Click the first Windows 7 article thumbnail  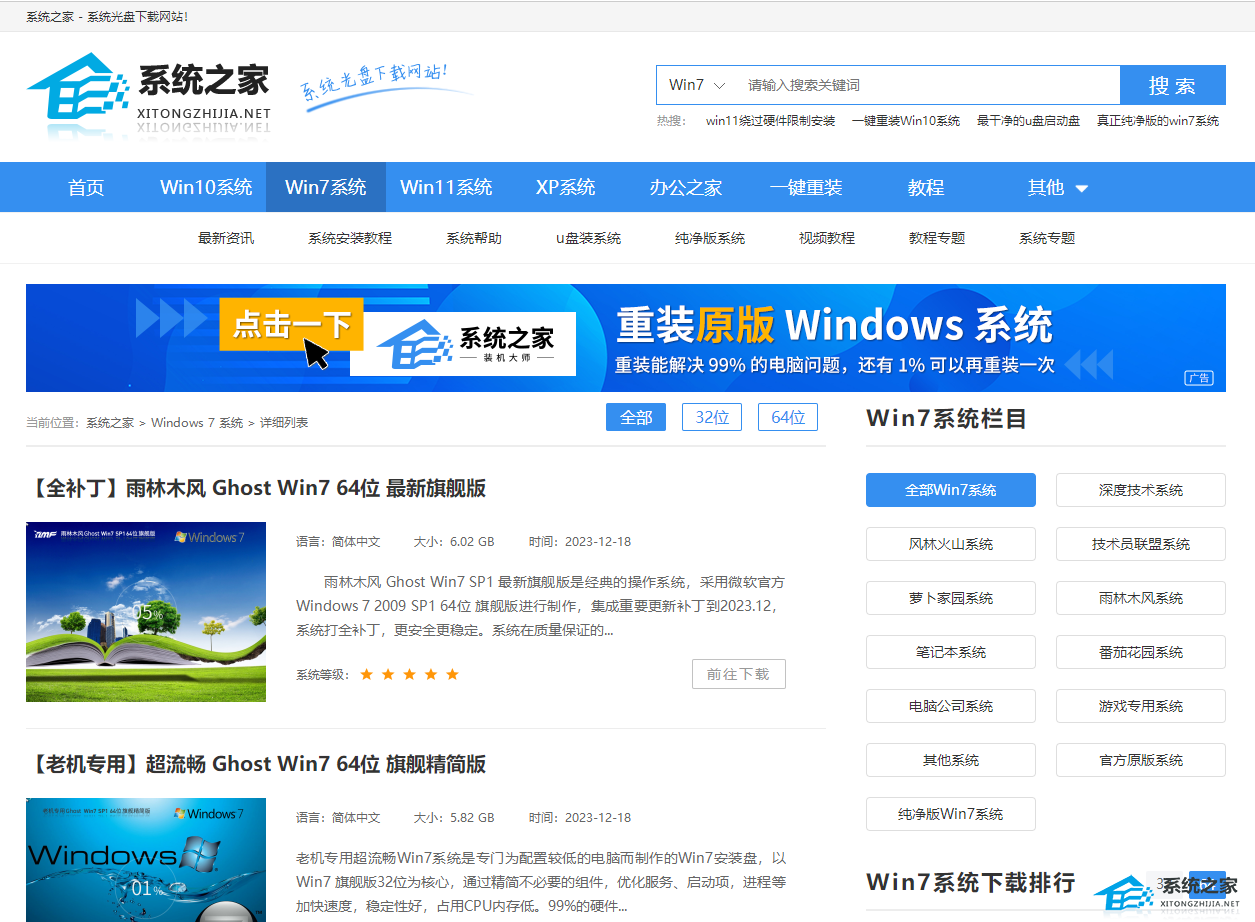[145, 610]
